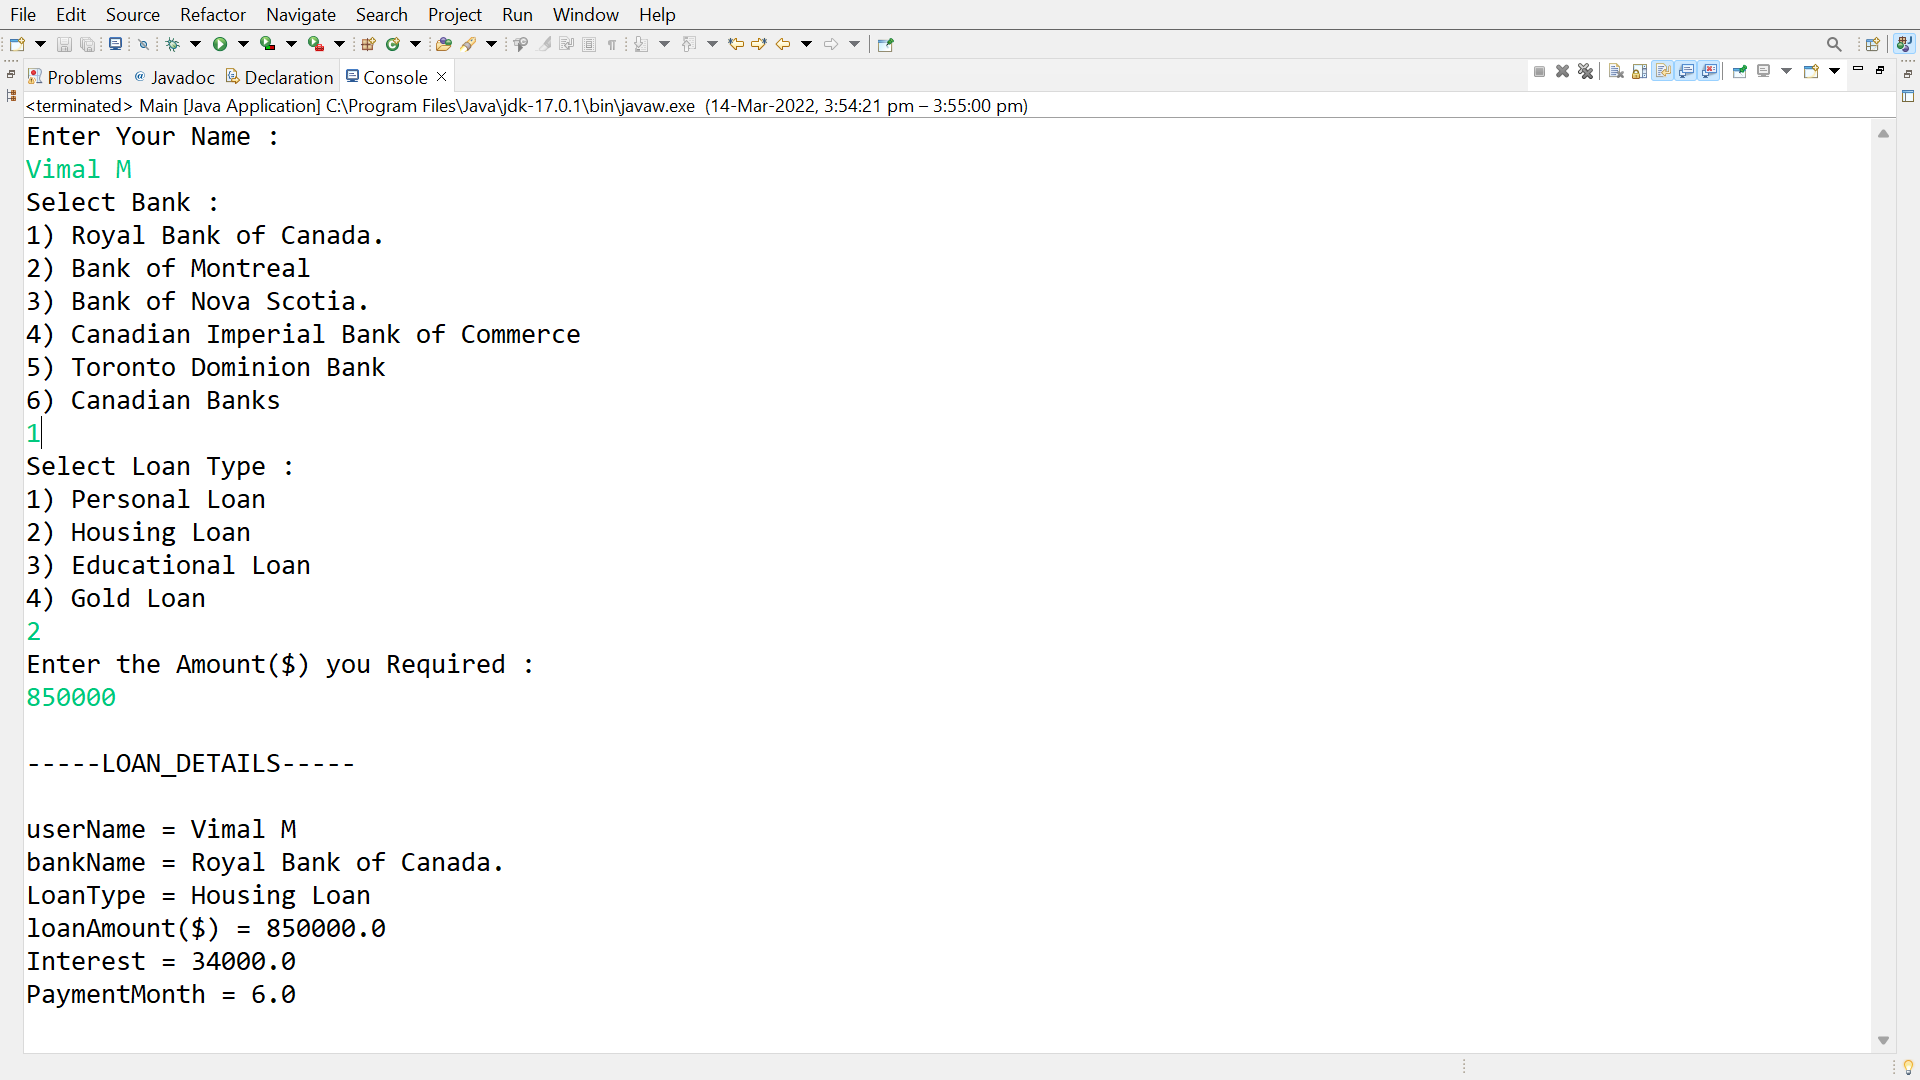Toggle the Scroll Lock console button
Image resolution: width=1920 pixels, height=1080 pixels.
pos(1639,71)
